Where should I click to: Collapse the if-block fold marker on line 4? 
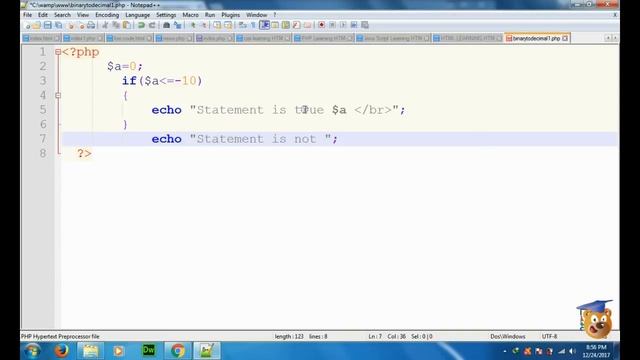[58, 95]
